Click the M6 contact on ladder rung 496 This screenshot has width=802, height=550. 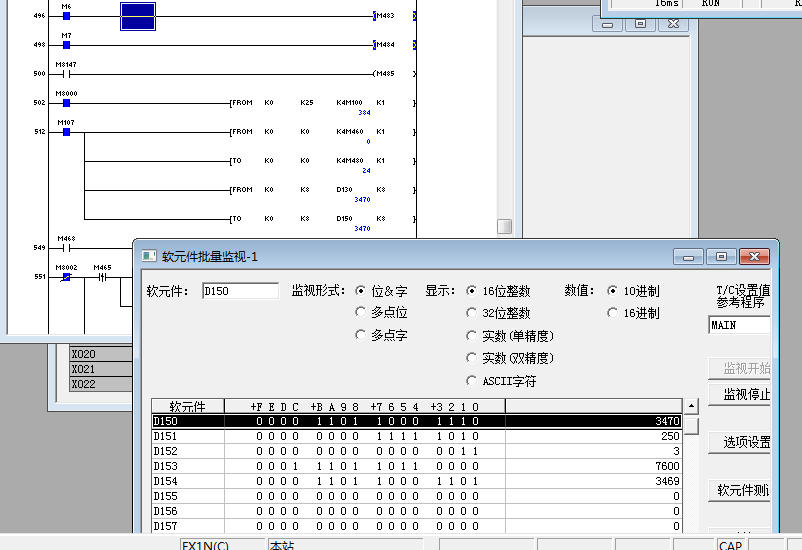pyautogui.click(x=66, y=16)
